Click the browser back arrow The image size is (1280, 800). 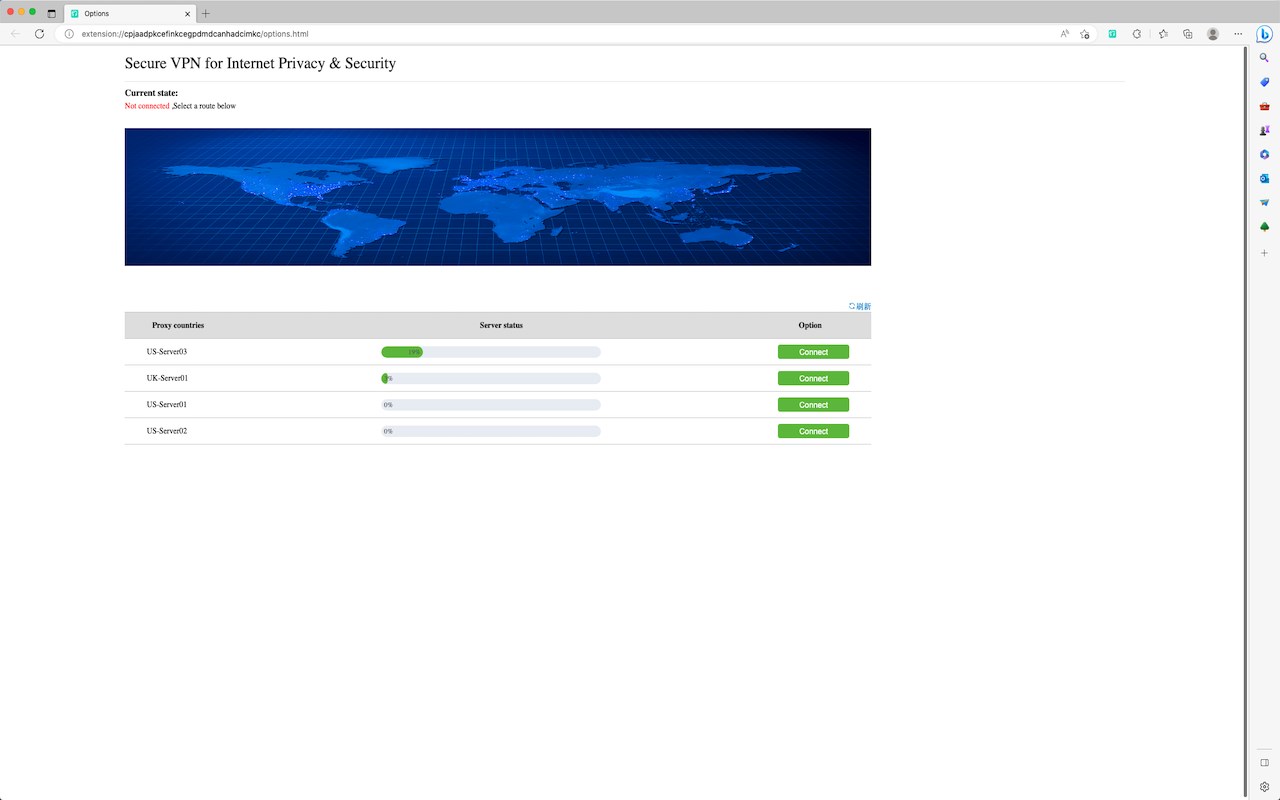(15, 34)
